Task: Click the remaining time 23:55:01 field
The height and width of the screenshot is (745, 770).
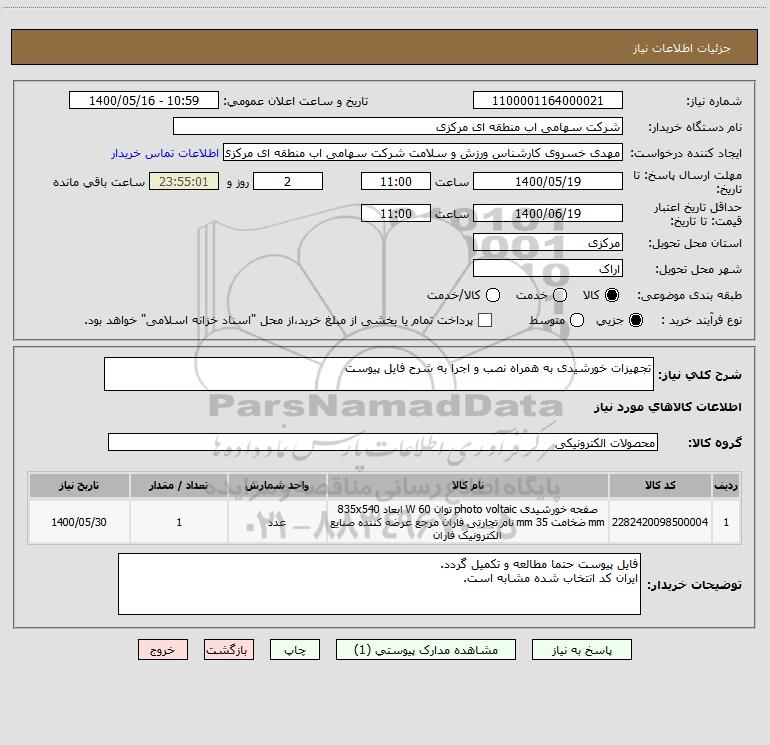Action: [184, 181]
